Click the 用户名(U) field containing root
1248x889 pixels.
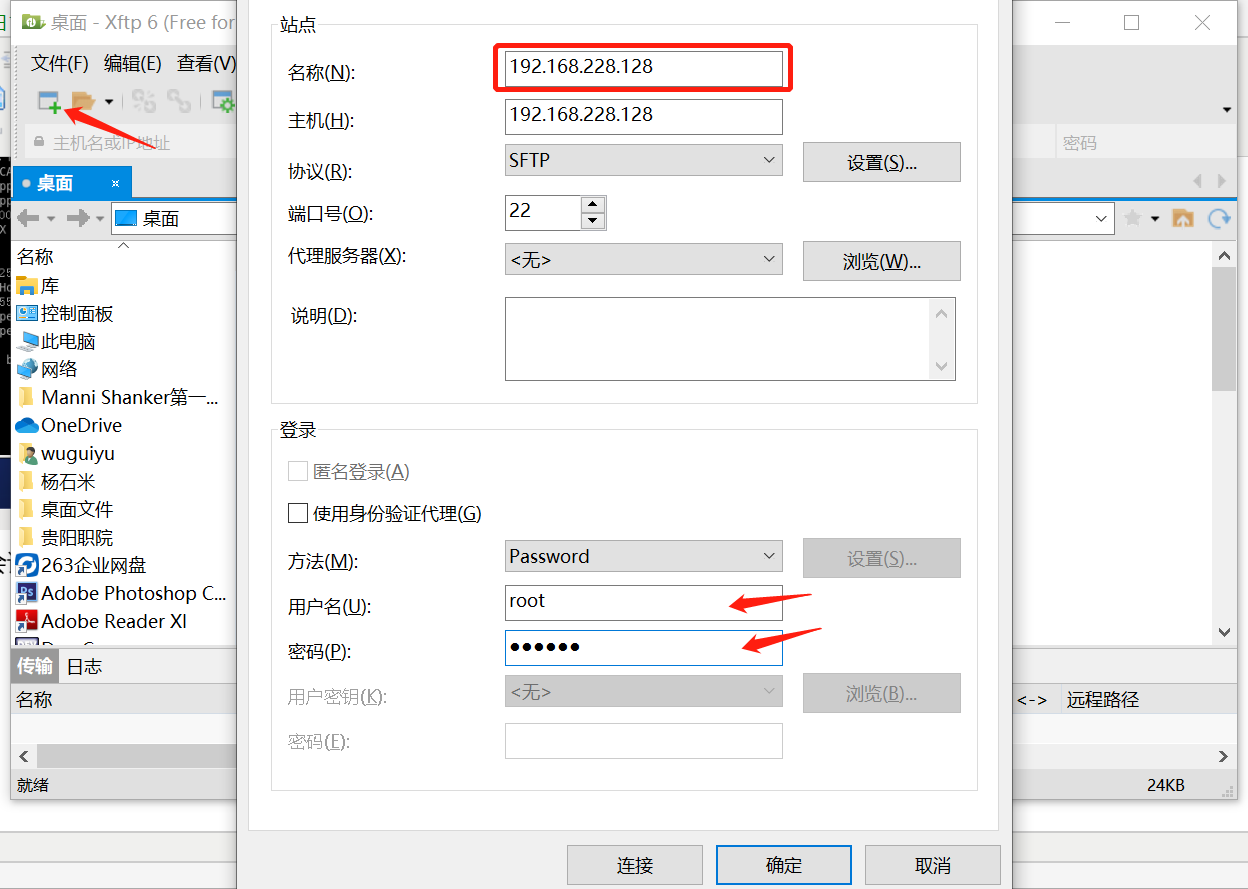[x=644, y=602]
